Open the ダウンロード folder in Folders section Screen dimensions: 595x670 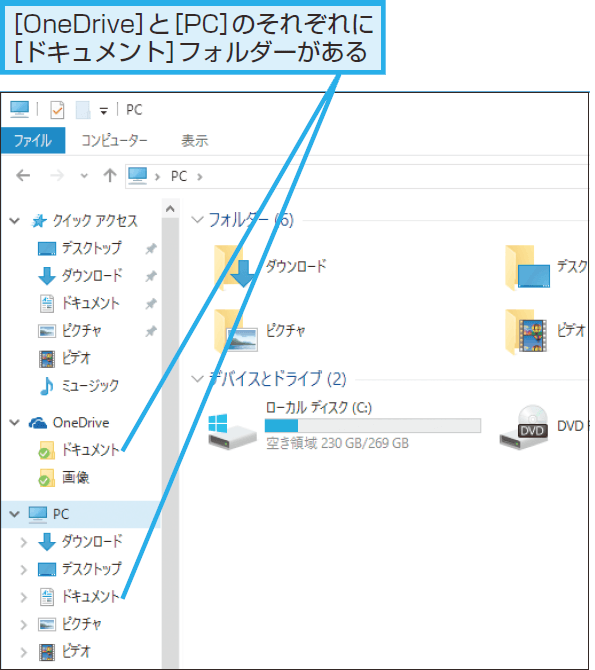270,267
